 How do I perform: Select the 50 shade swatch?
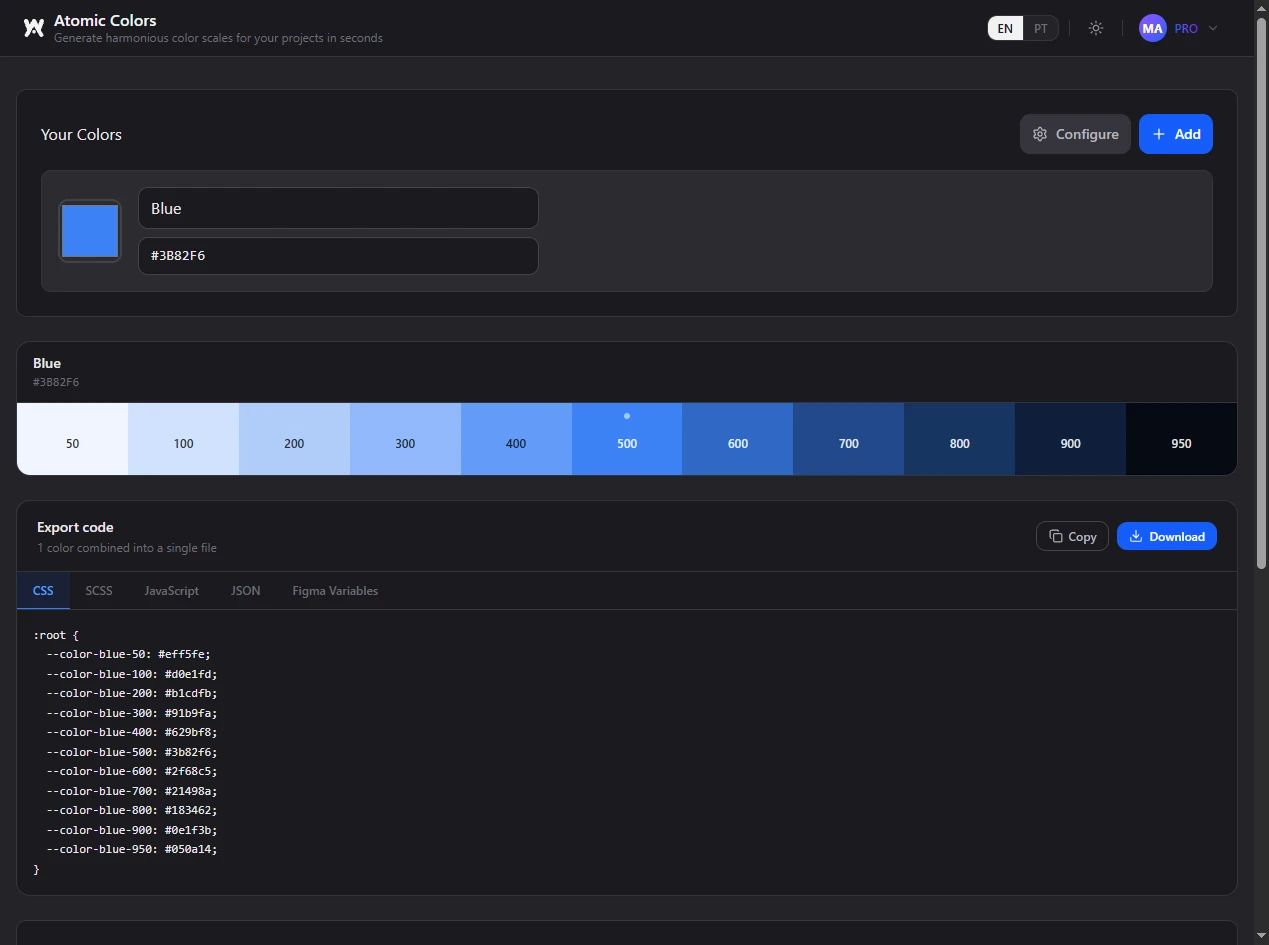click(x=72, y=439)
